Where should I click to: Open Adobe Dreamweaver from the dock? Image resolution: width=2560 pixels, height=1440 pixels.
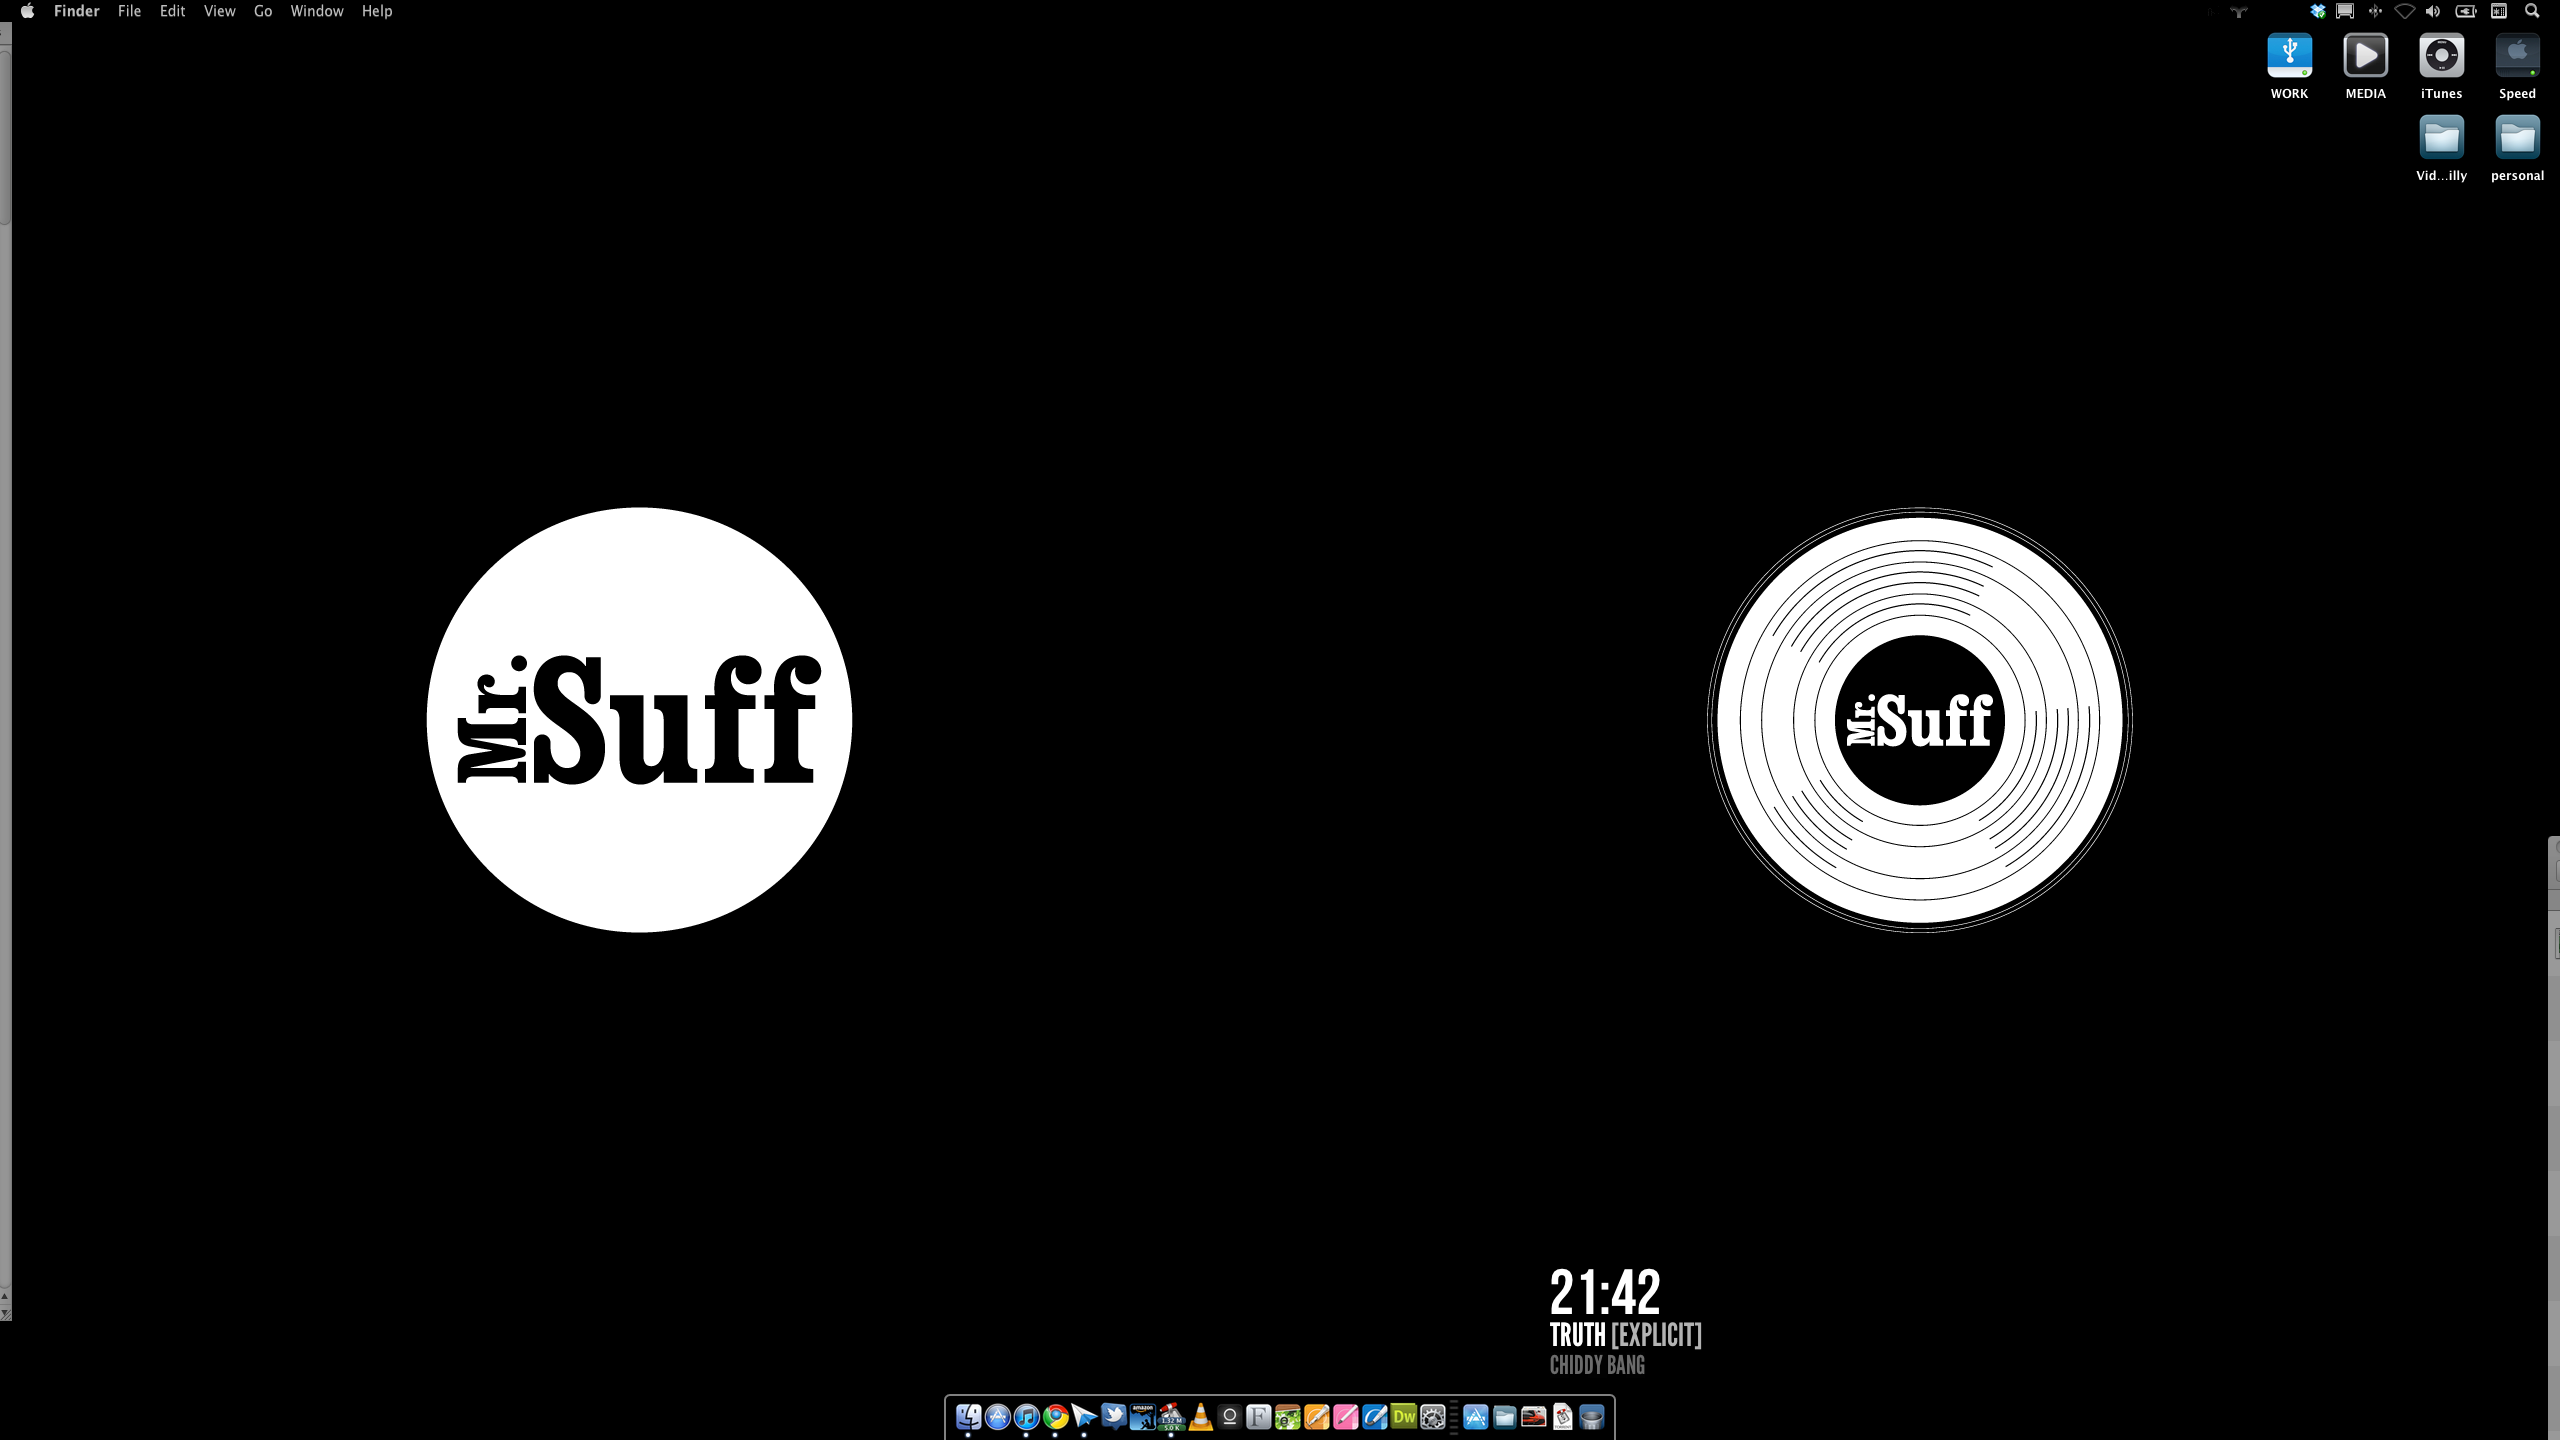1403,1416
